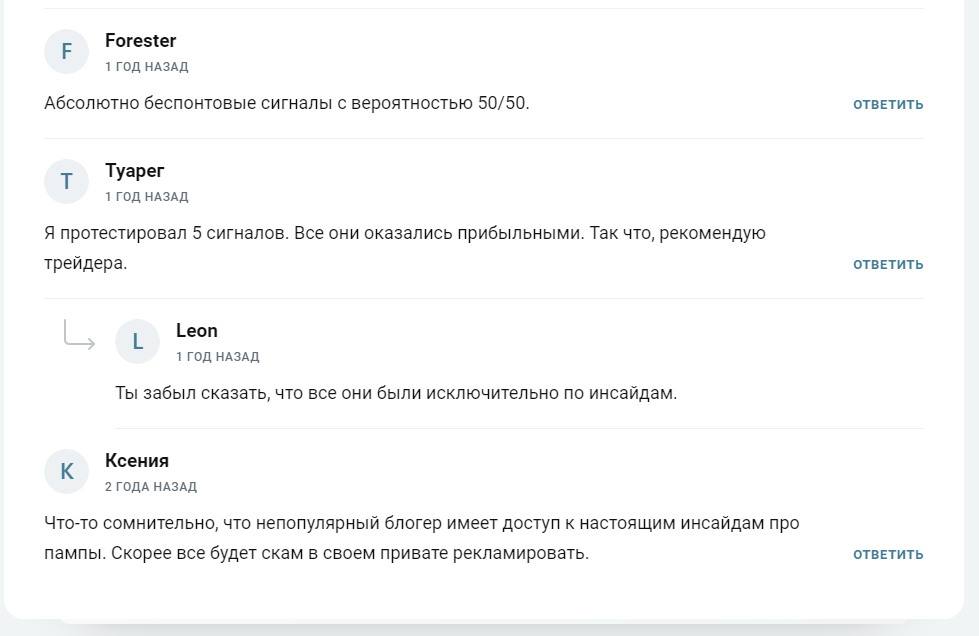Open the Forester username

[140, 41]
